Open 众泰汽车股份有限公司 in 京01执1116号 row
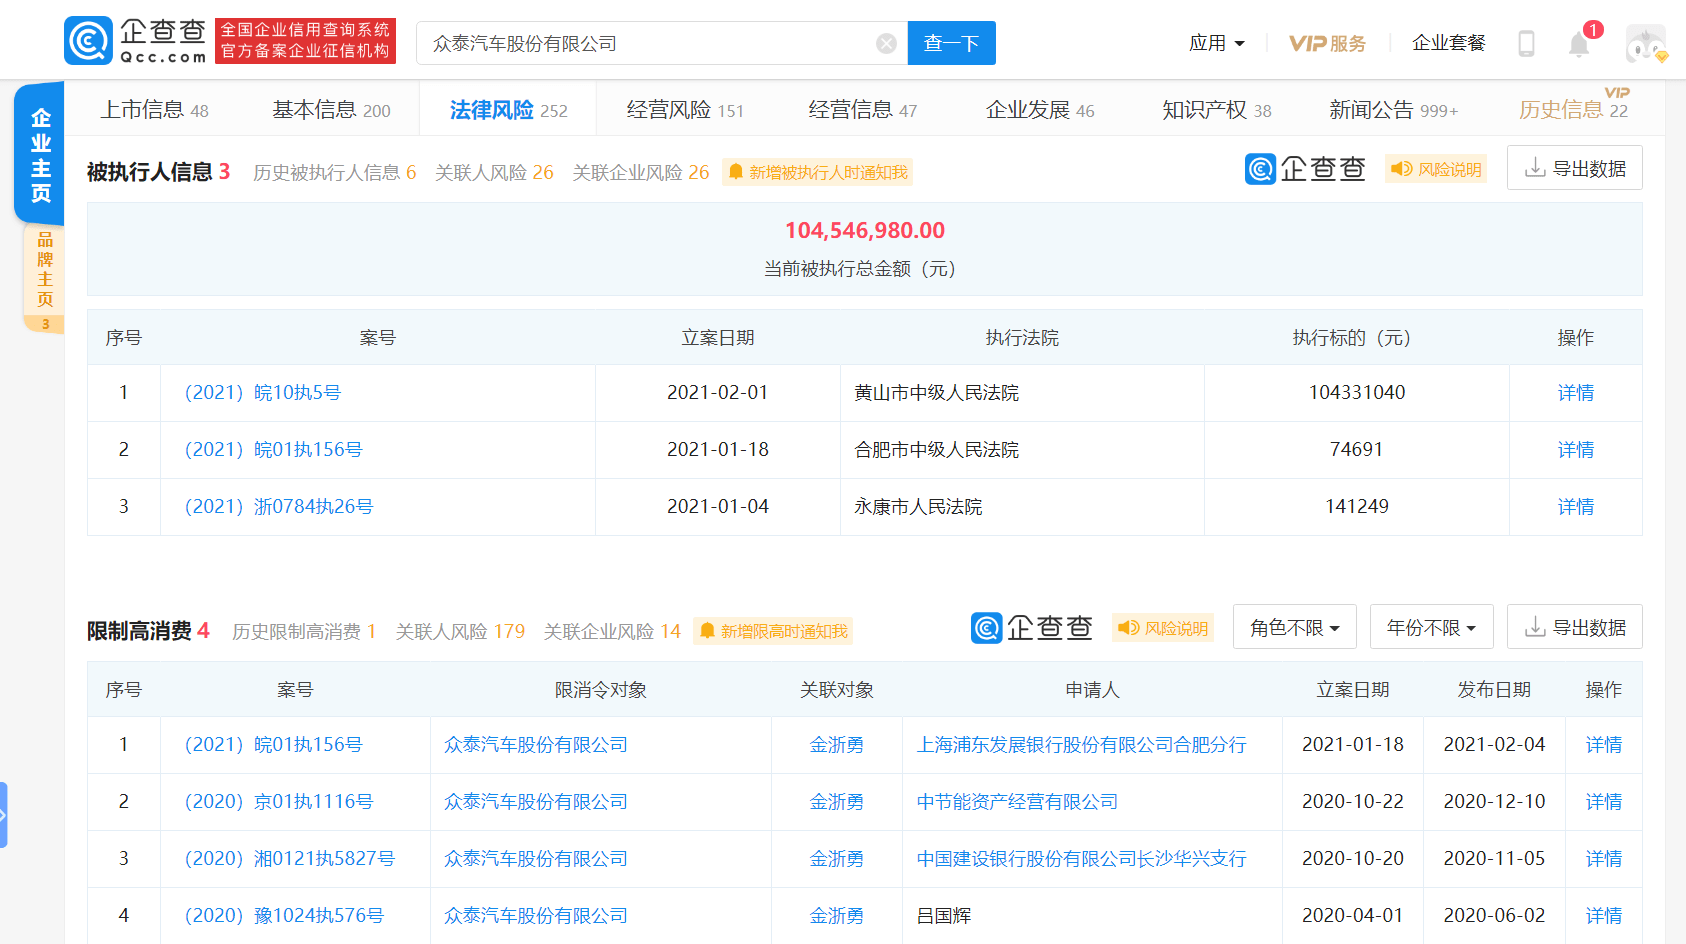This screenshot has width=1686, height=944. tap(536, 802)
